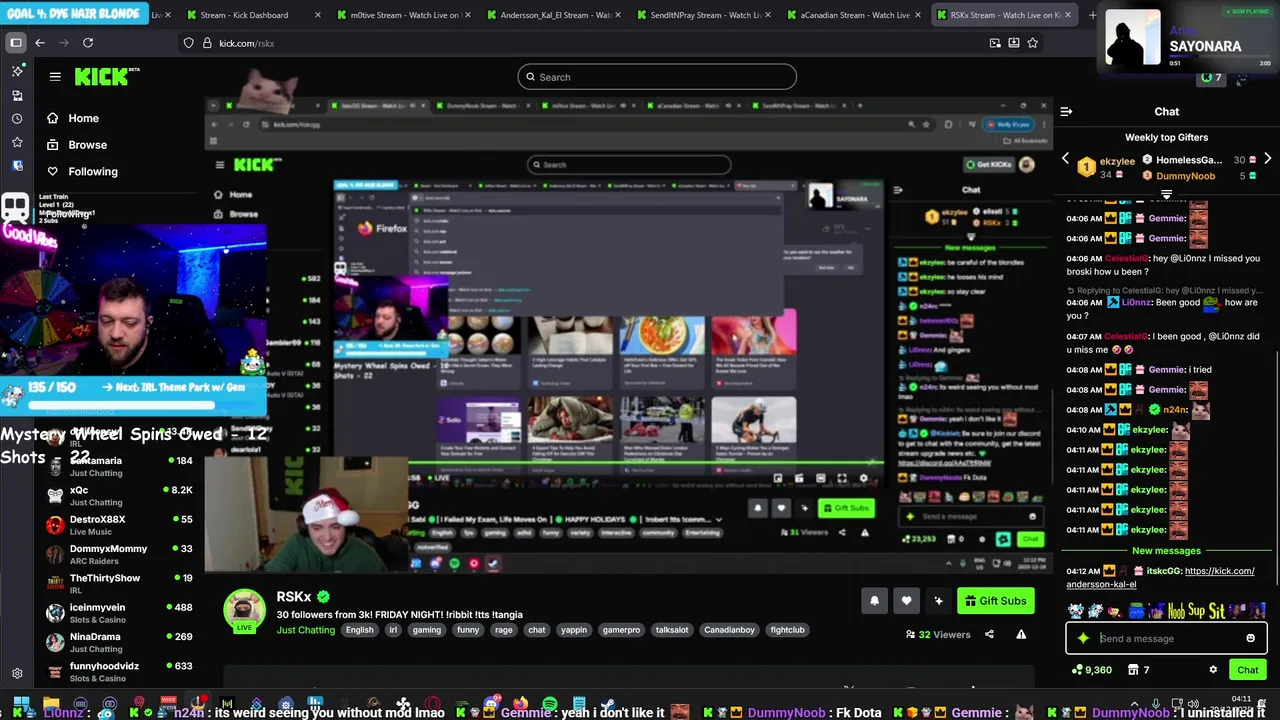Select the Canadianboy tag
Viewport: 1280px width, 720px height.
(729, 630)
